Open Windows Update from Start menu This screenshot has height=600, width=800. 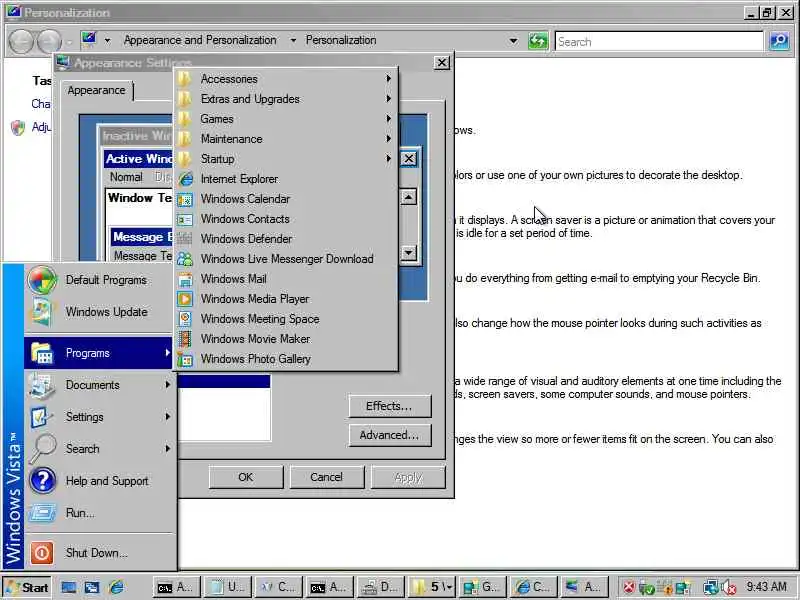point(99,311)
